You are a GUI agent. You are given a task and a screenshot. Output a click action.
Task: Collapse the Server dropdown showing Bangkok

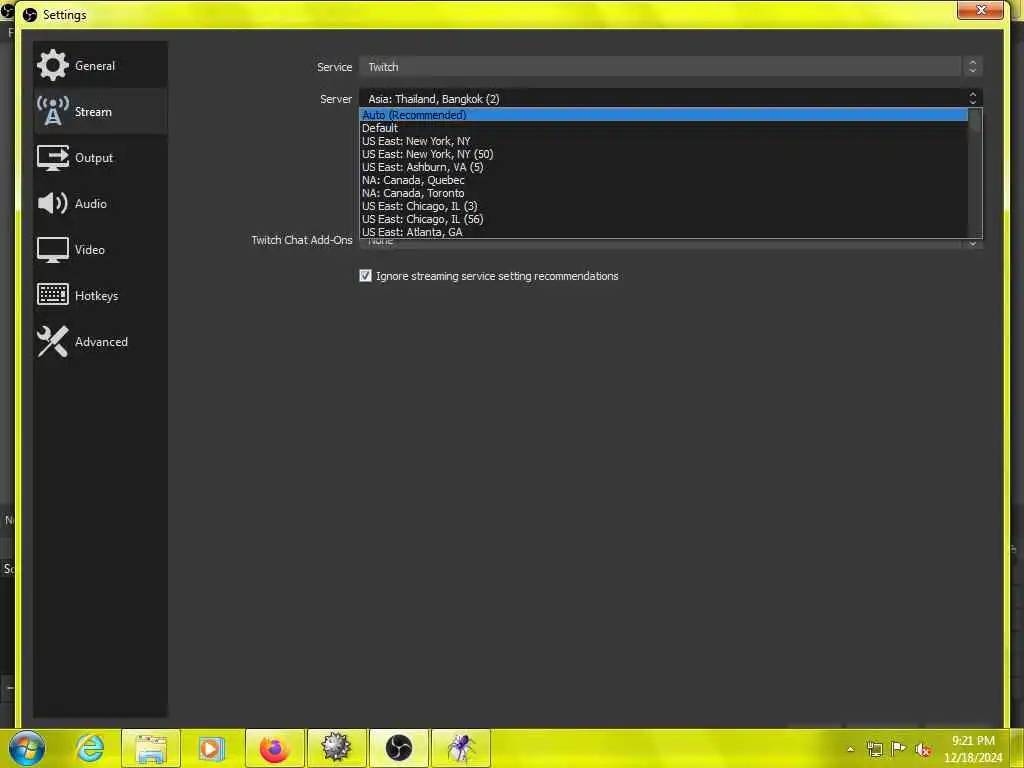[x=670, y=99]
